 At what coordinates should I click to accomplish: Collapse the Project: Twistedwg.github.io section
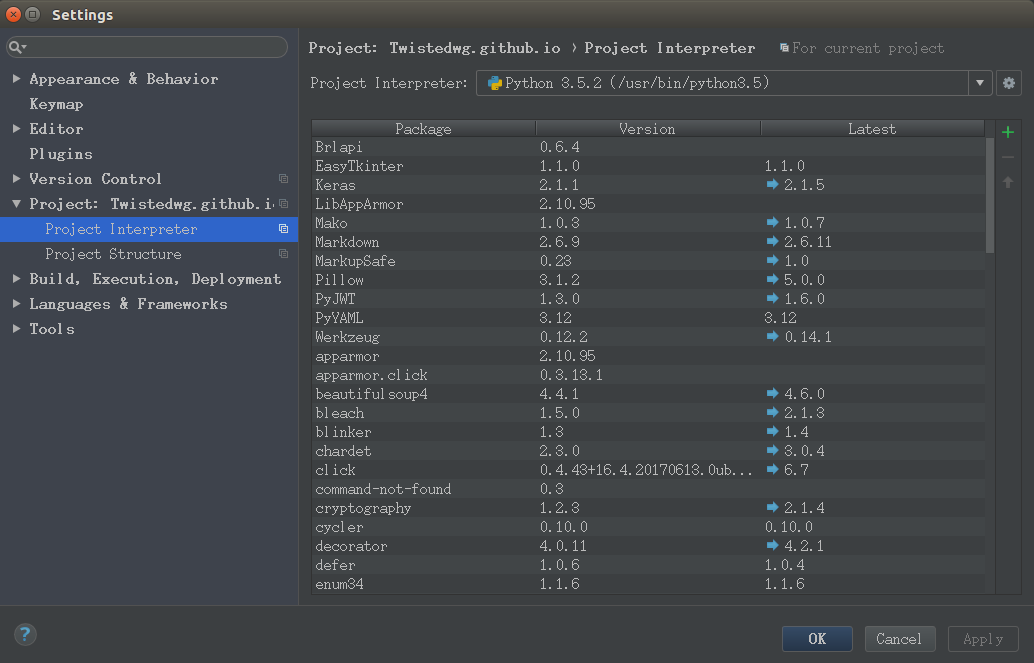[x=16, y=204]
